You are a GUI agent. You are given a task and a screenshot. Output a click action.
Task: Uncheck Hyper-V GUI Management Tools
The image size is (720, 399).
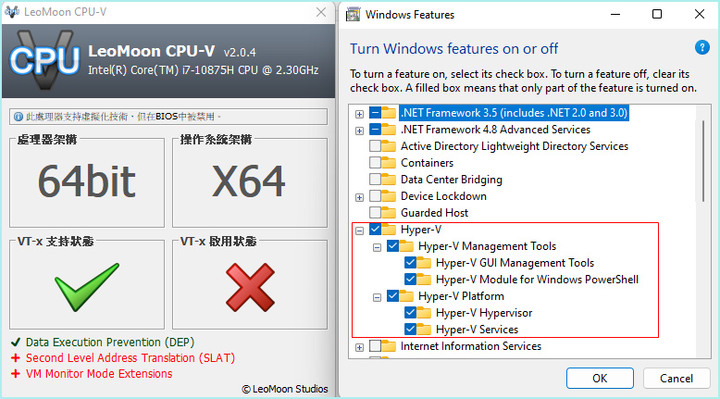click(410, 263)
